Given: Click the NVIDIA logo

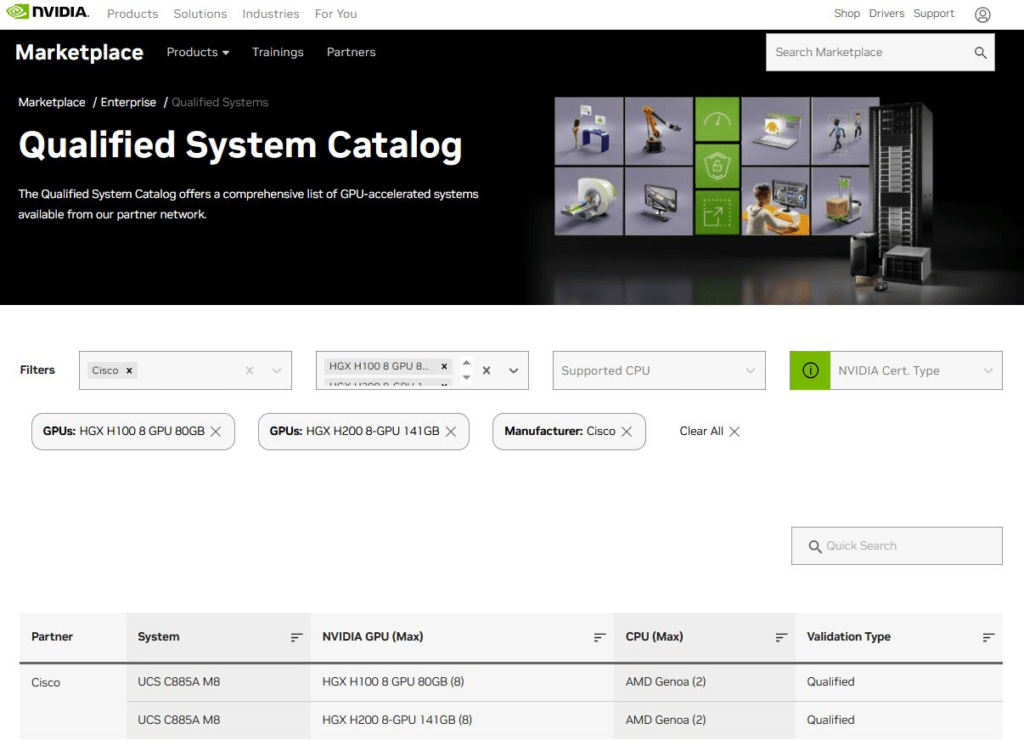Looking at the screenshot, I should pos(47,12).
